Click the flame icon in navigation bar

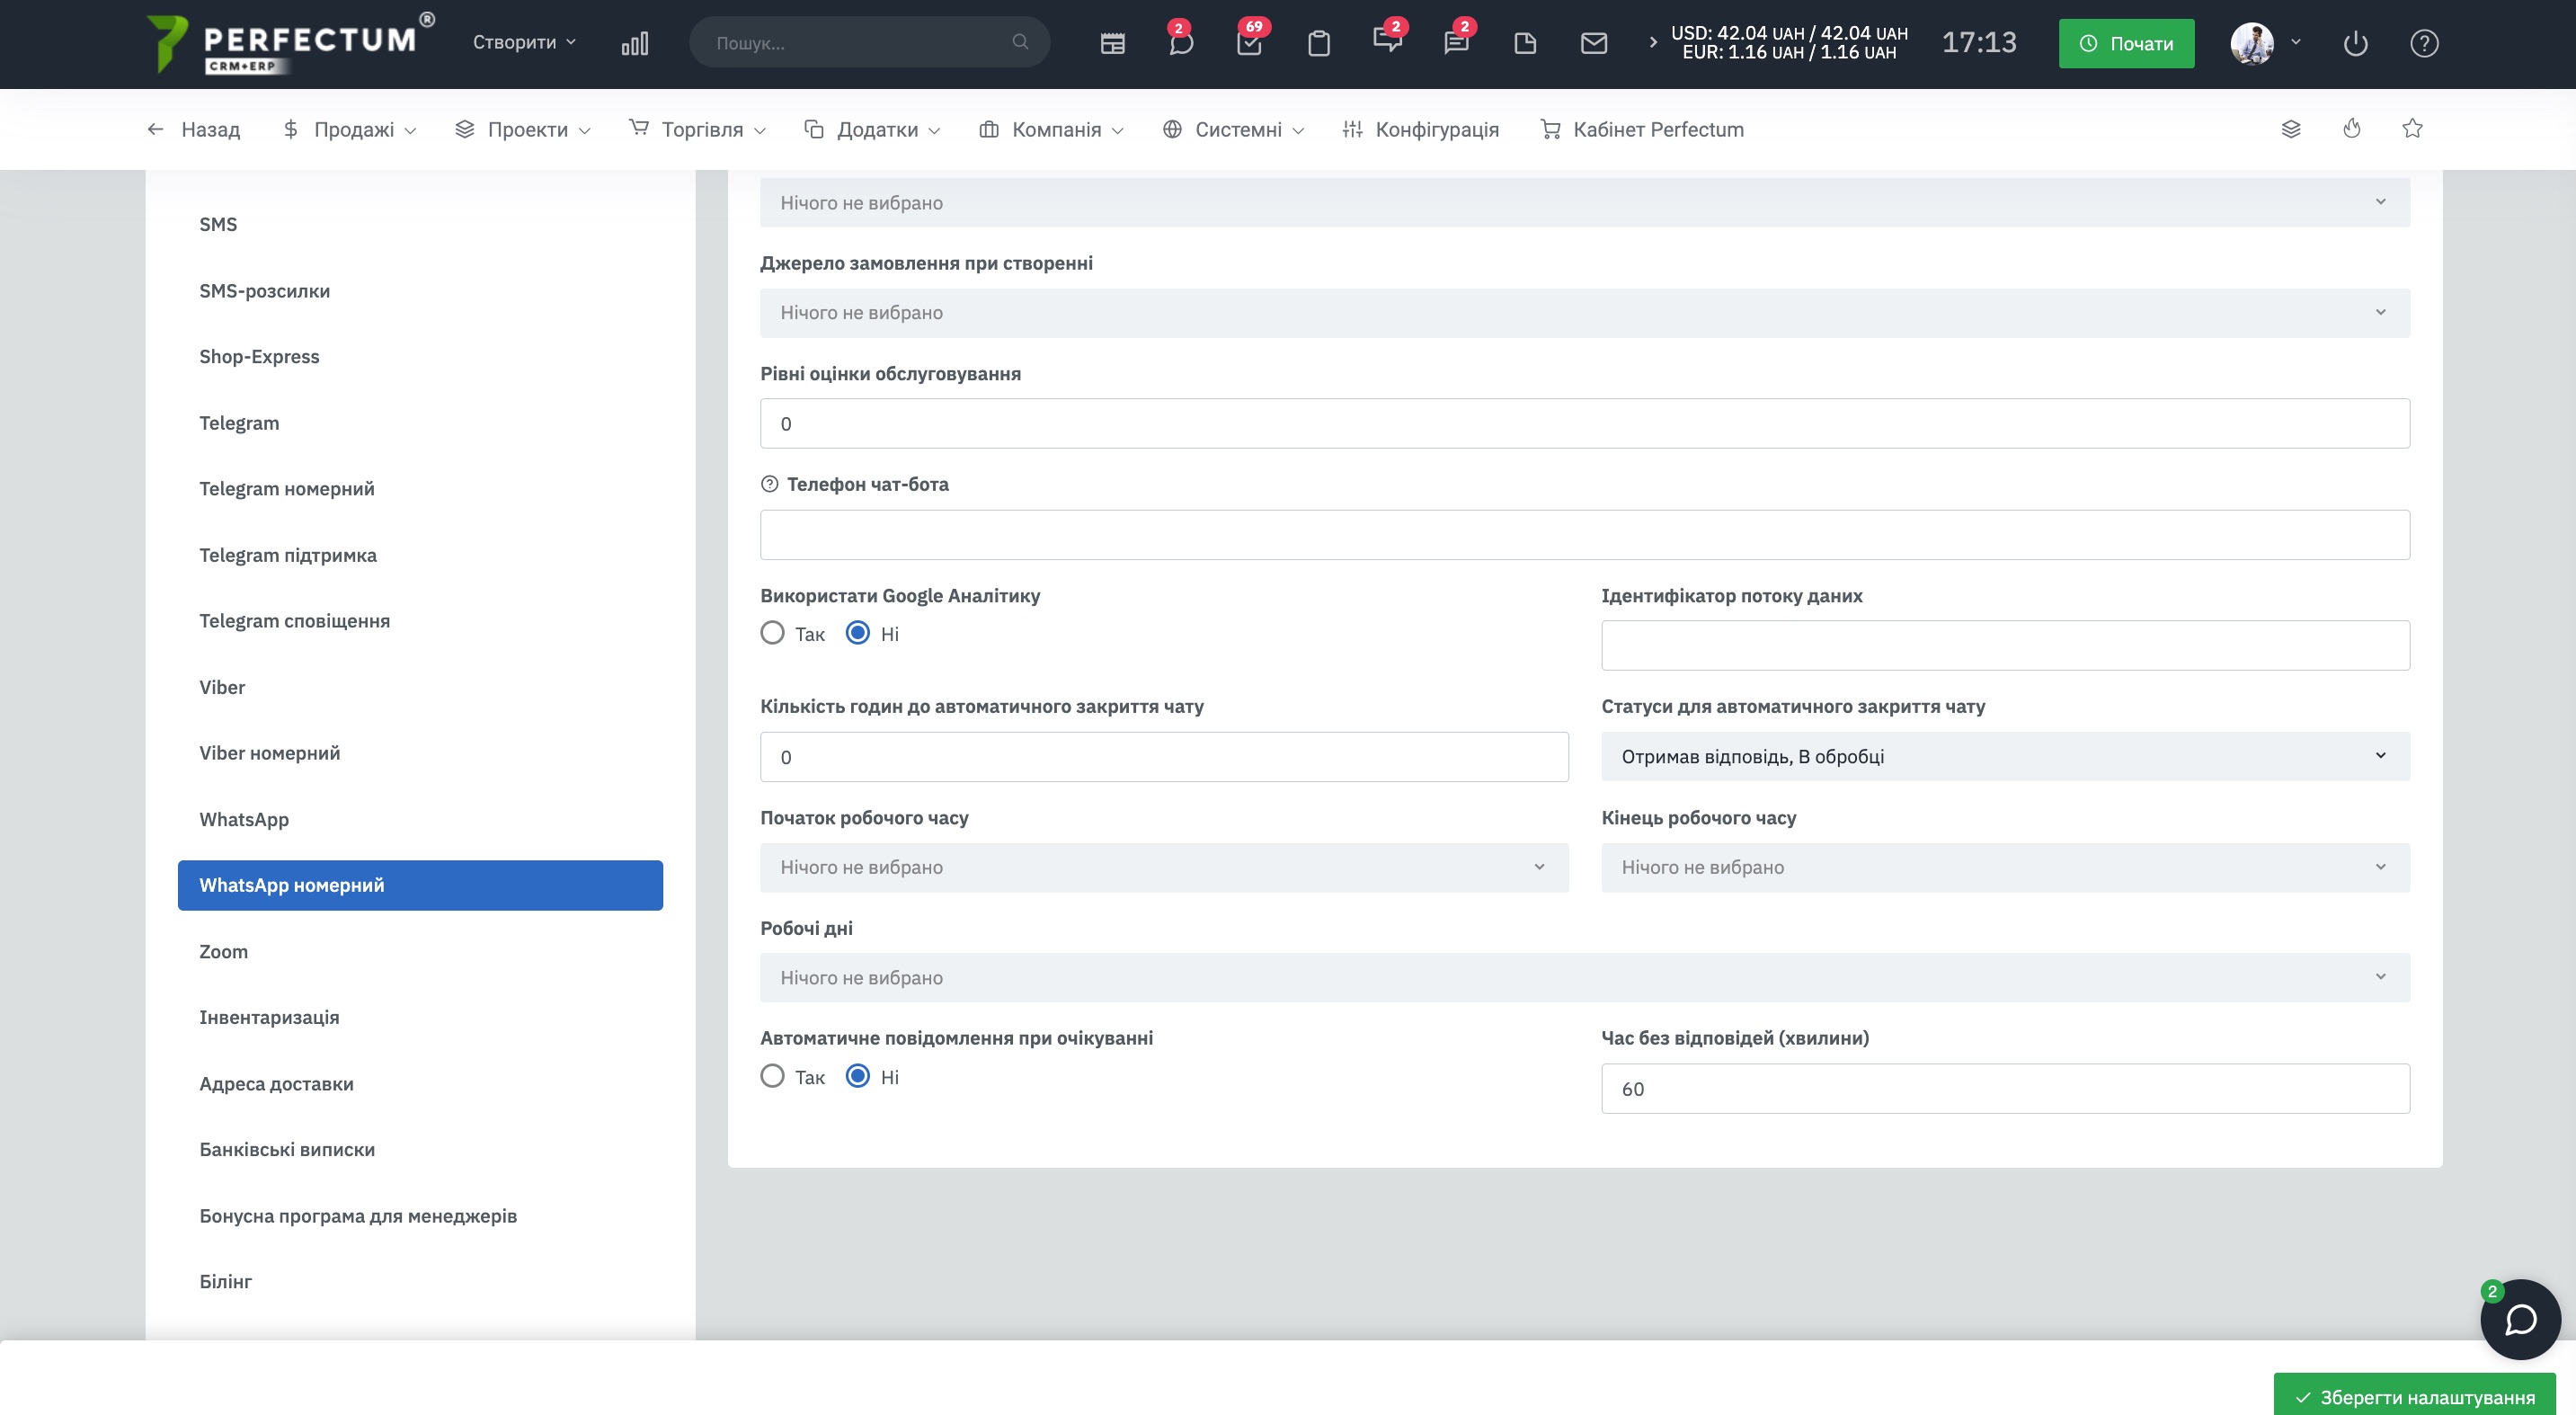tap(2351, 129)
